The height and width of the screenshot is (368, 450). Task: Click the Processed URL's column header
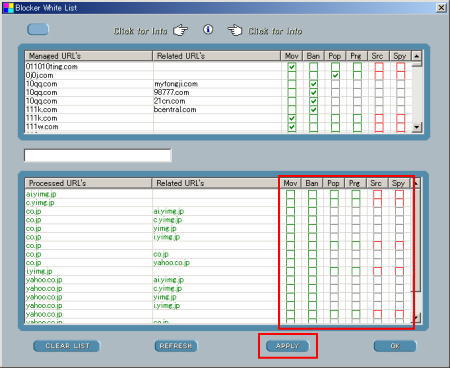pyautogui.click(x=88, y=183)
